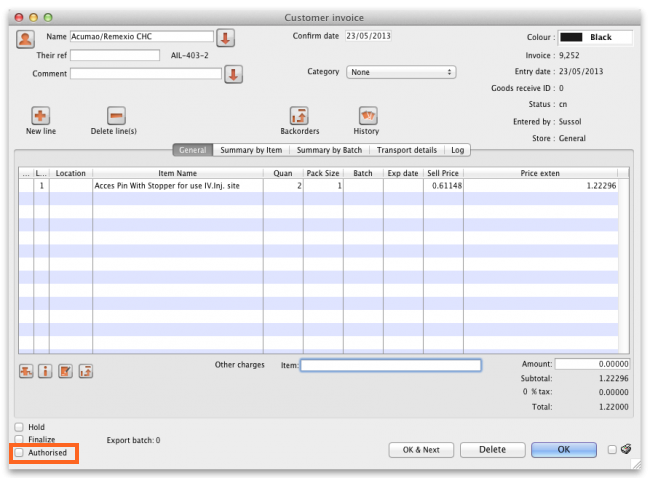This screenshot has height=478, width=650.
Task: Open the Category dropdown
Action: 401,72
